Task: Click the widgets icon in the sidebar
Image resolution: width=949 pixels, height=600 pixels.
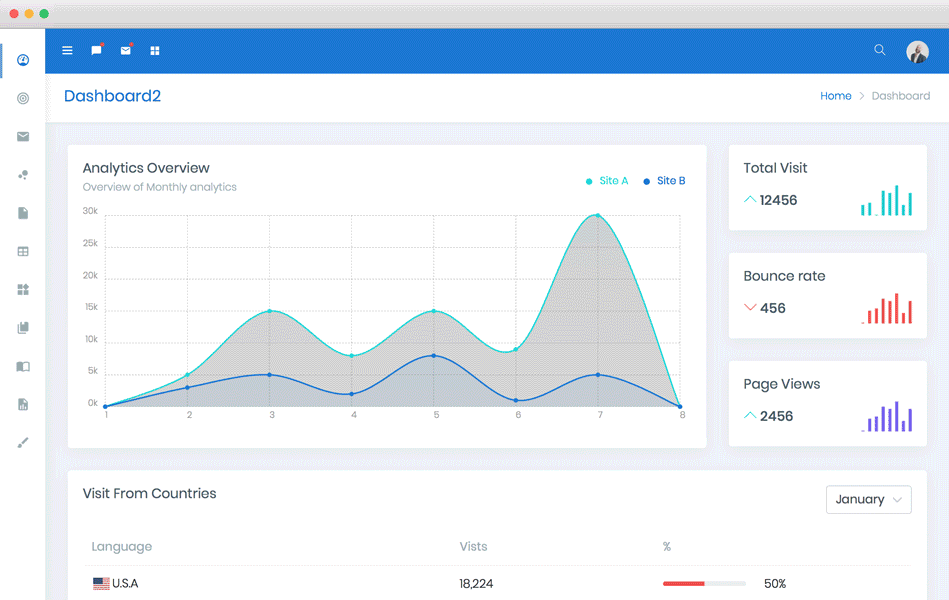Action: tap(23, 289)
